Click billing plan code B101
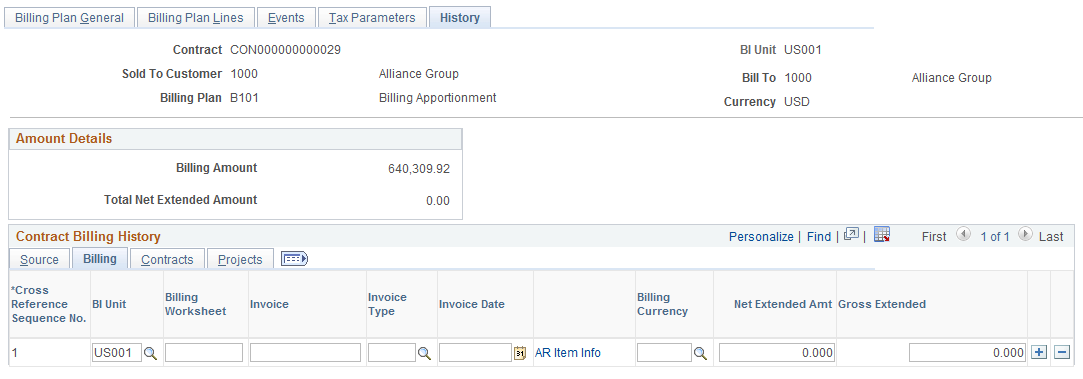The image size is (1083, 379). 245,97
